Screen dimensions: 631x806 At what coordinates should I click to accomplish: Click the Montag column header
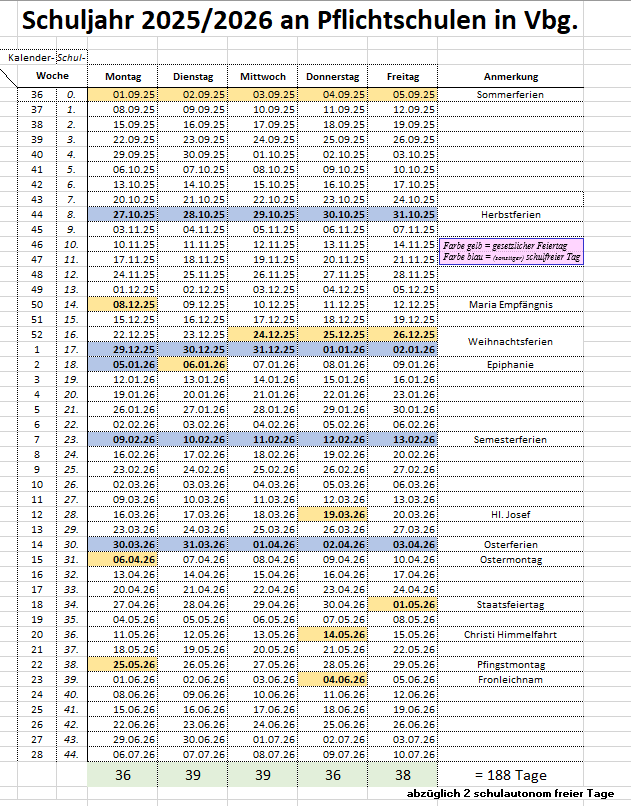pyautogui.click(x=124, y=76)
